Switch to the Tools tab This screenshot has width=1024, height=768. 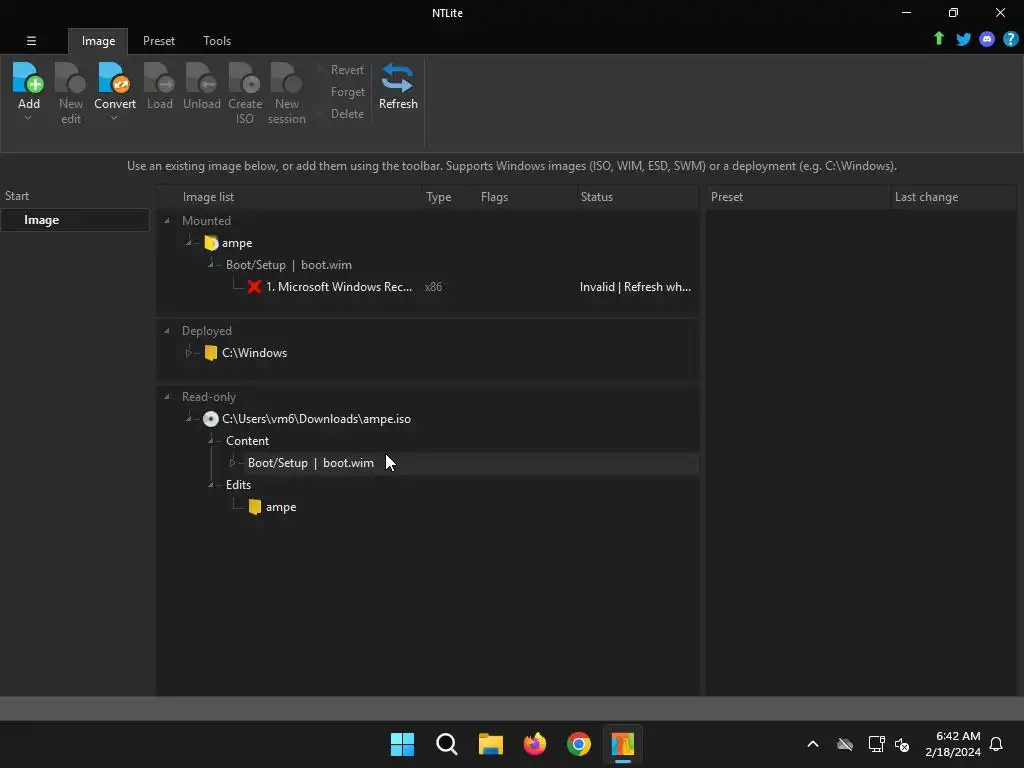coord(217,40)
